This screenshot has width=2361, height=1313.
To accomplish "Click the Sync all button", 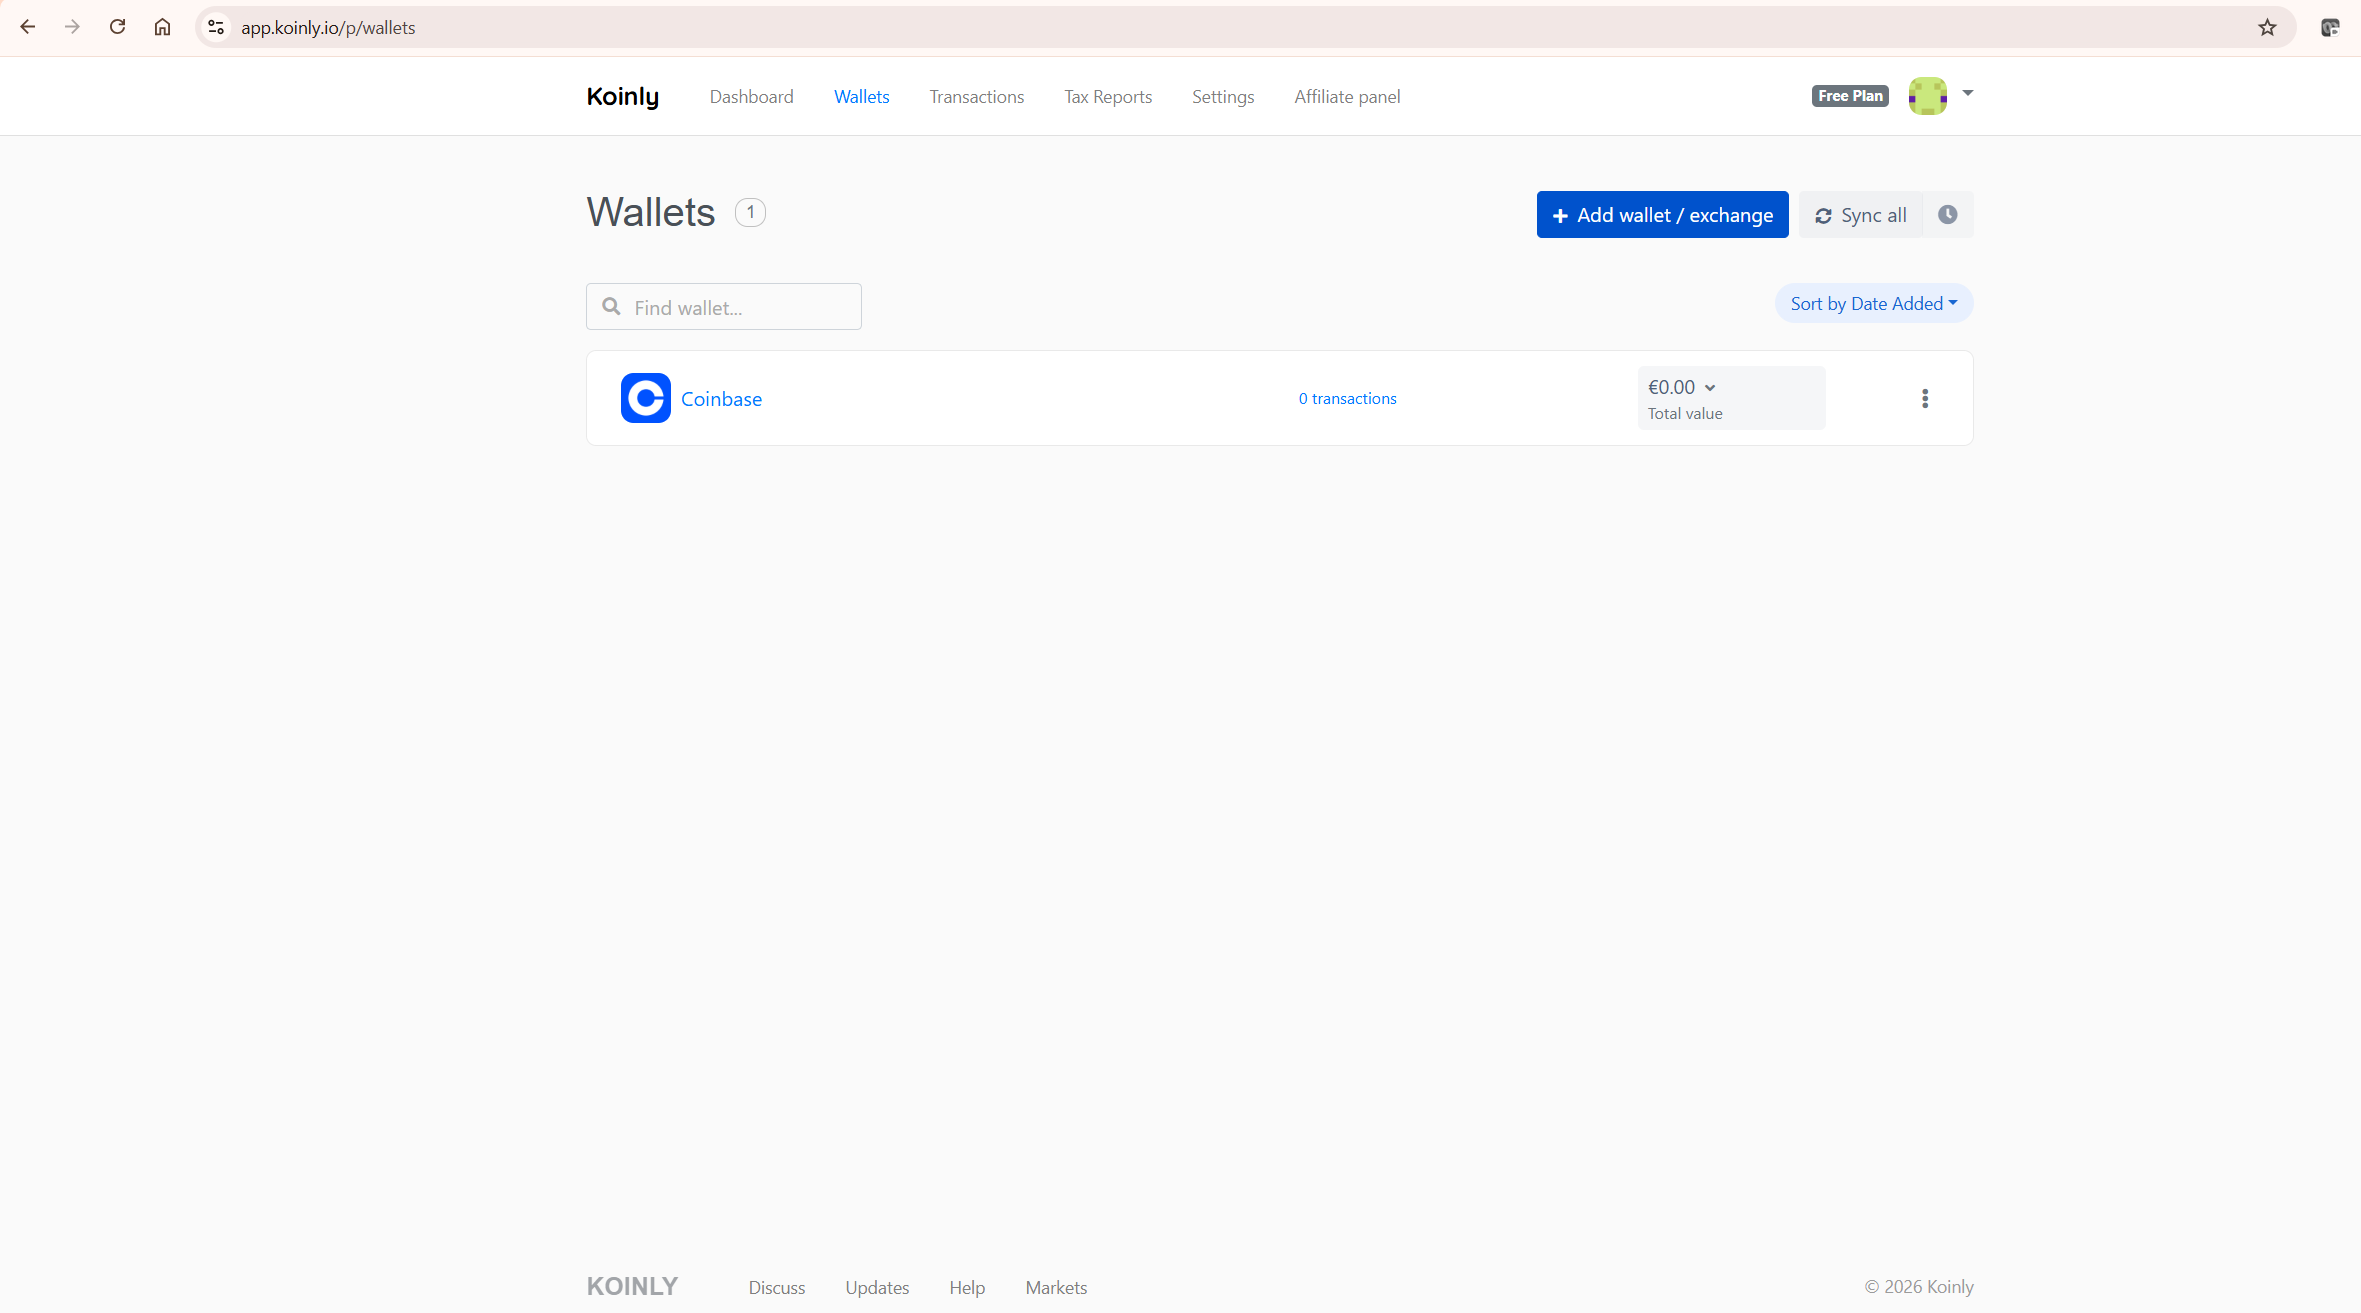I will click(1859, 214).
